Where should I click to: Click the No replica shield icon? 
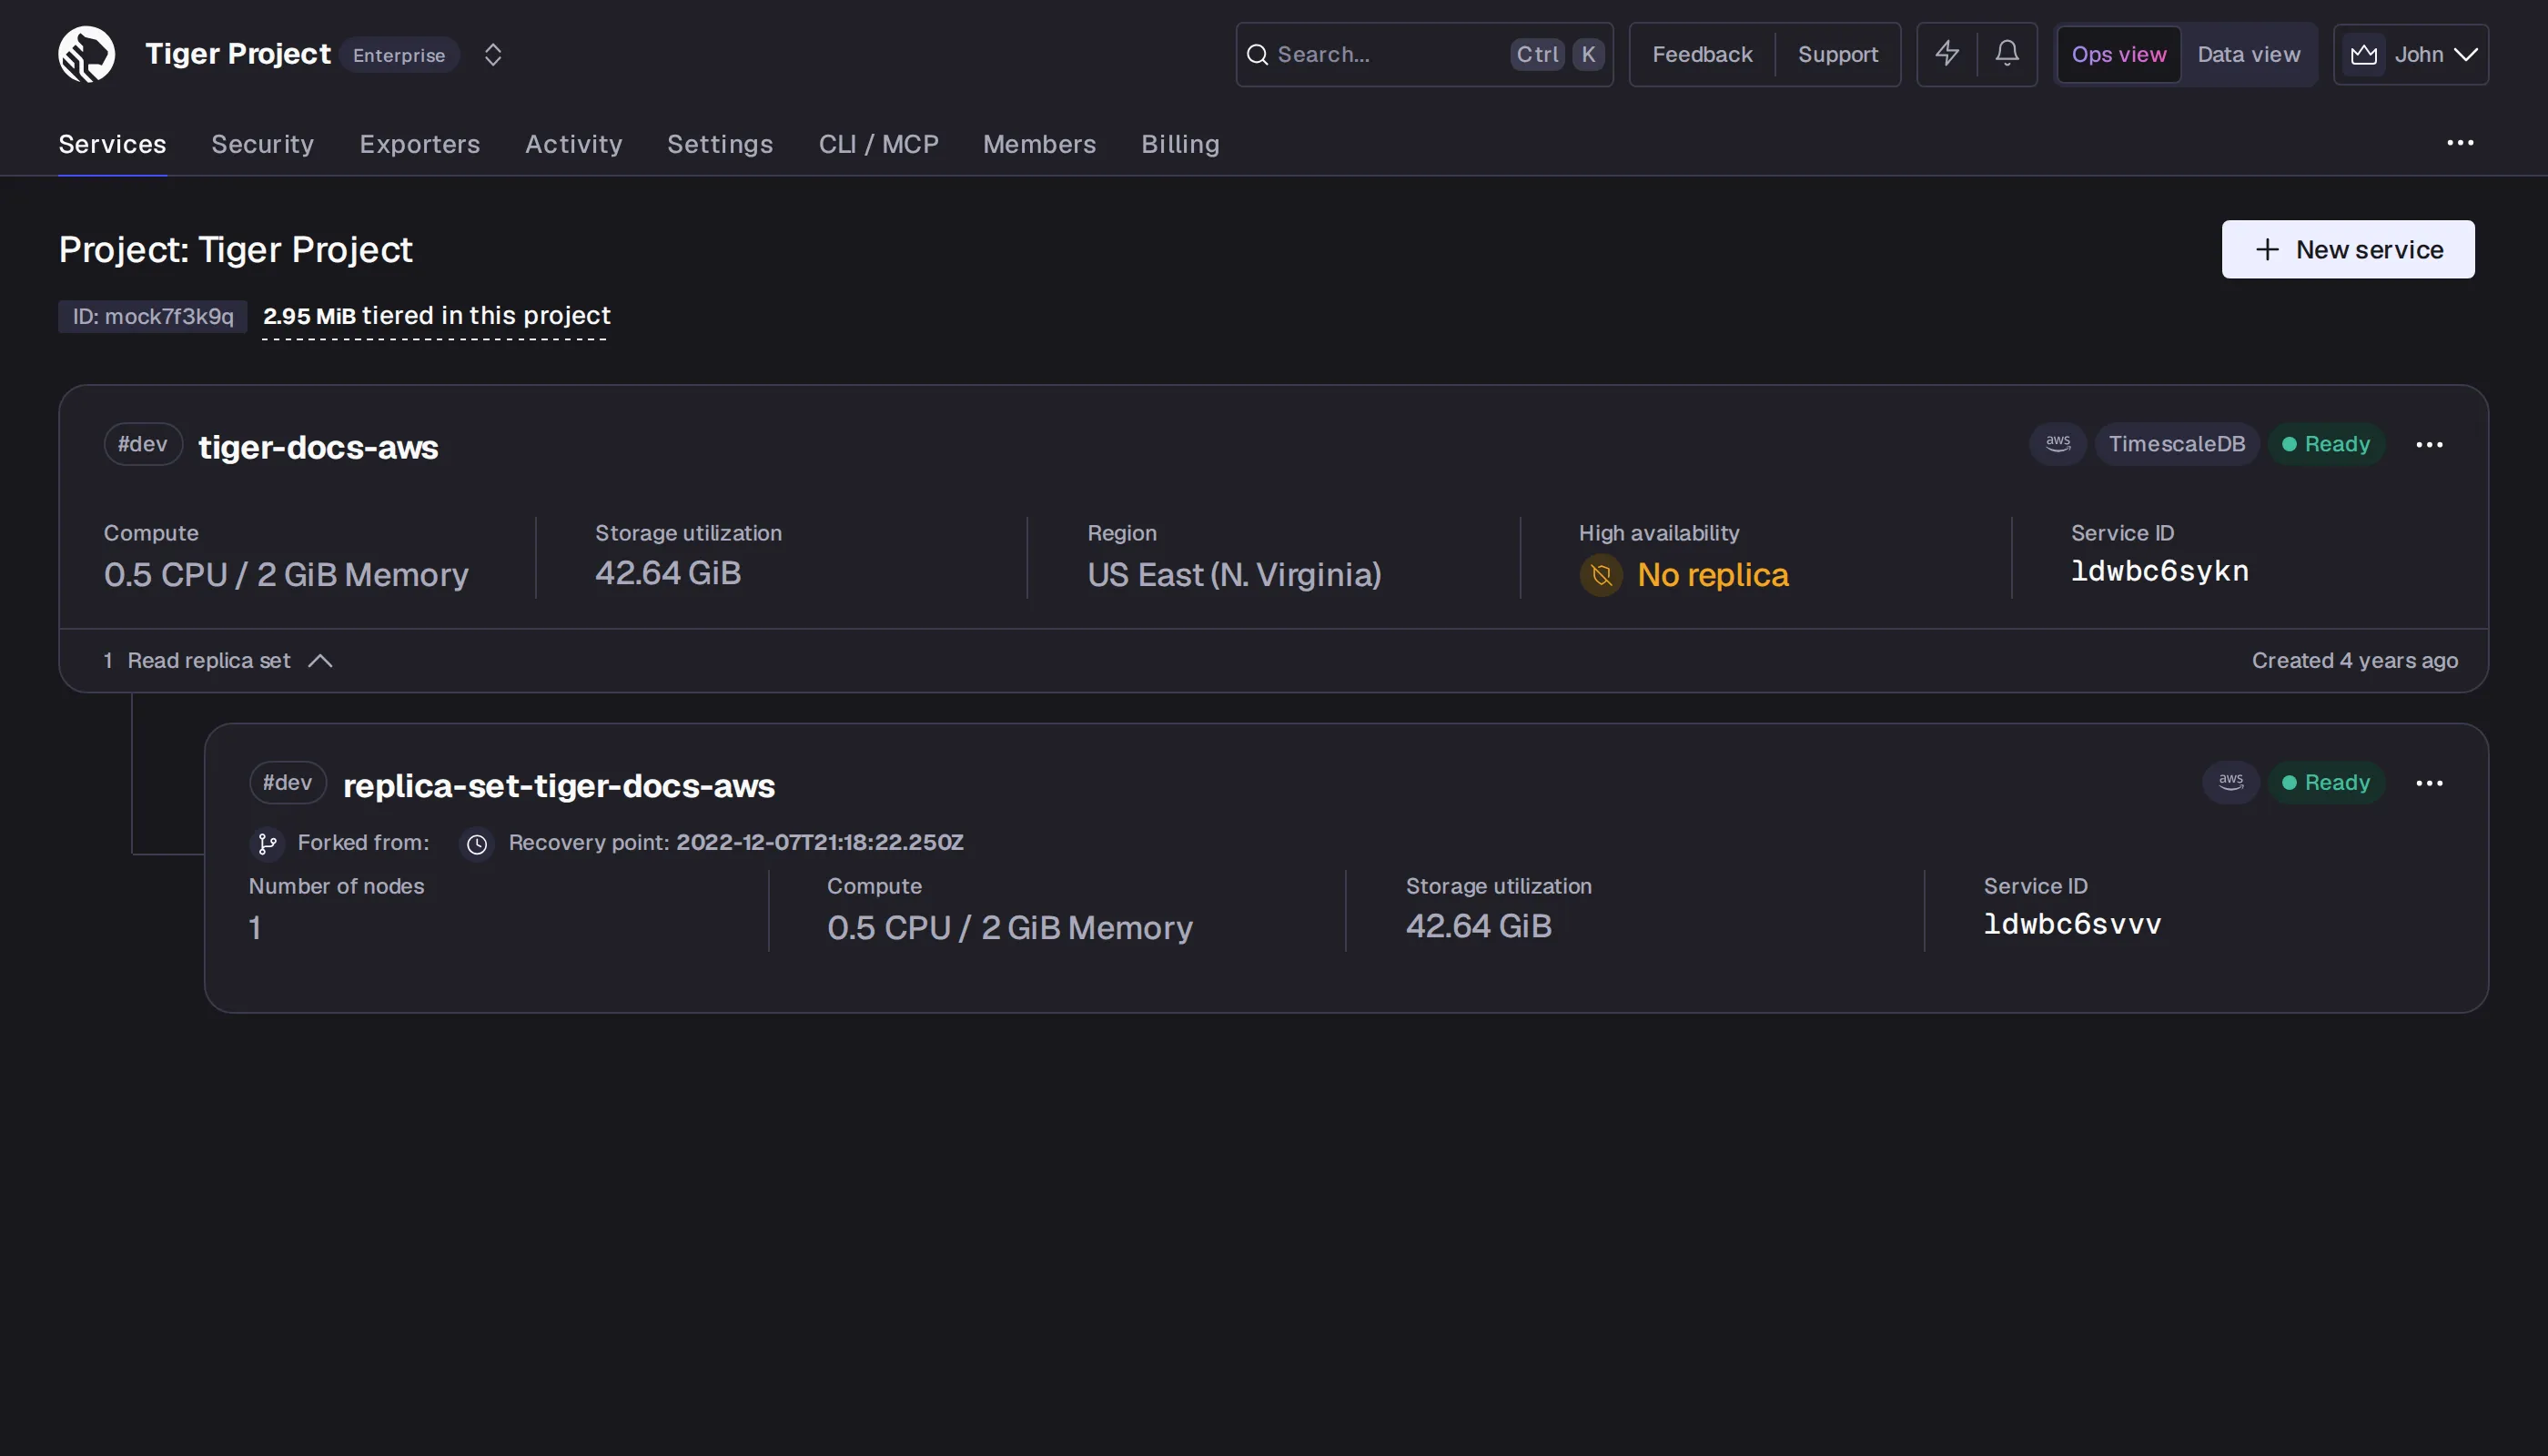click(1600, 575)
